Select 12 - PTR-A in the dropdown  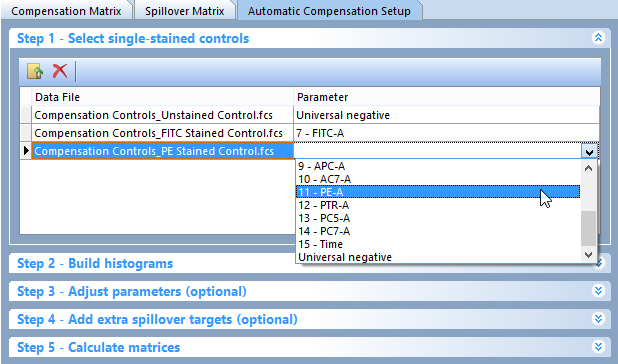coord(438,205)
